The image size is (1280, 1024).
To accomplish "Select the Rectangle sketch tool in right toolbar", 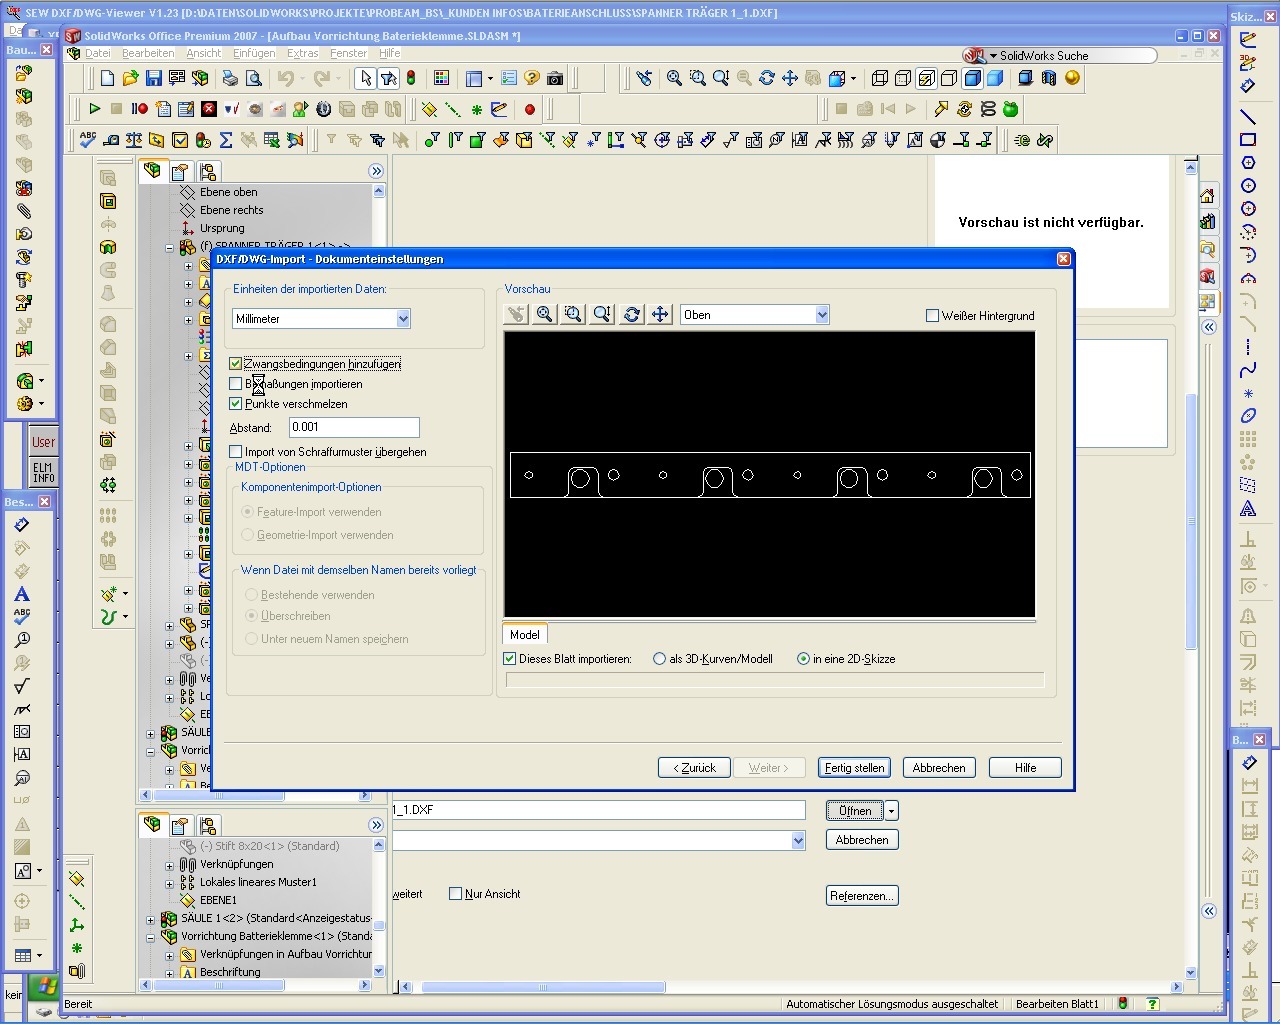I will click(1248, 140).
